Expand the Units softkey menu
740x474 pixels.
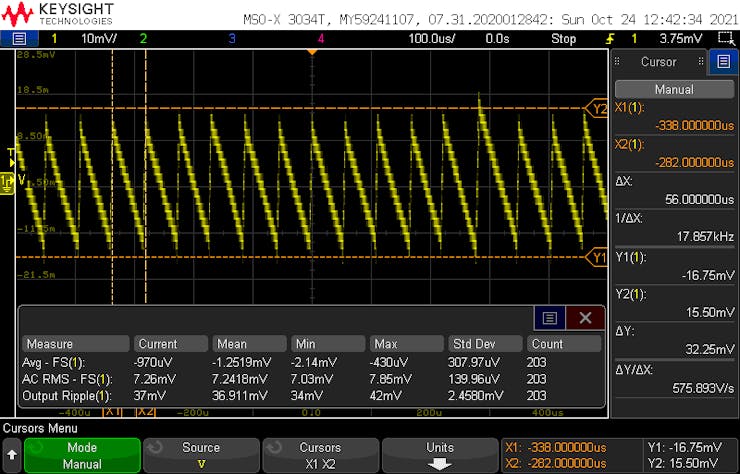(x=439, y=456)
